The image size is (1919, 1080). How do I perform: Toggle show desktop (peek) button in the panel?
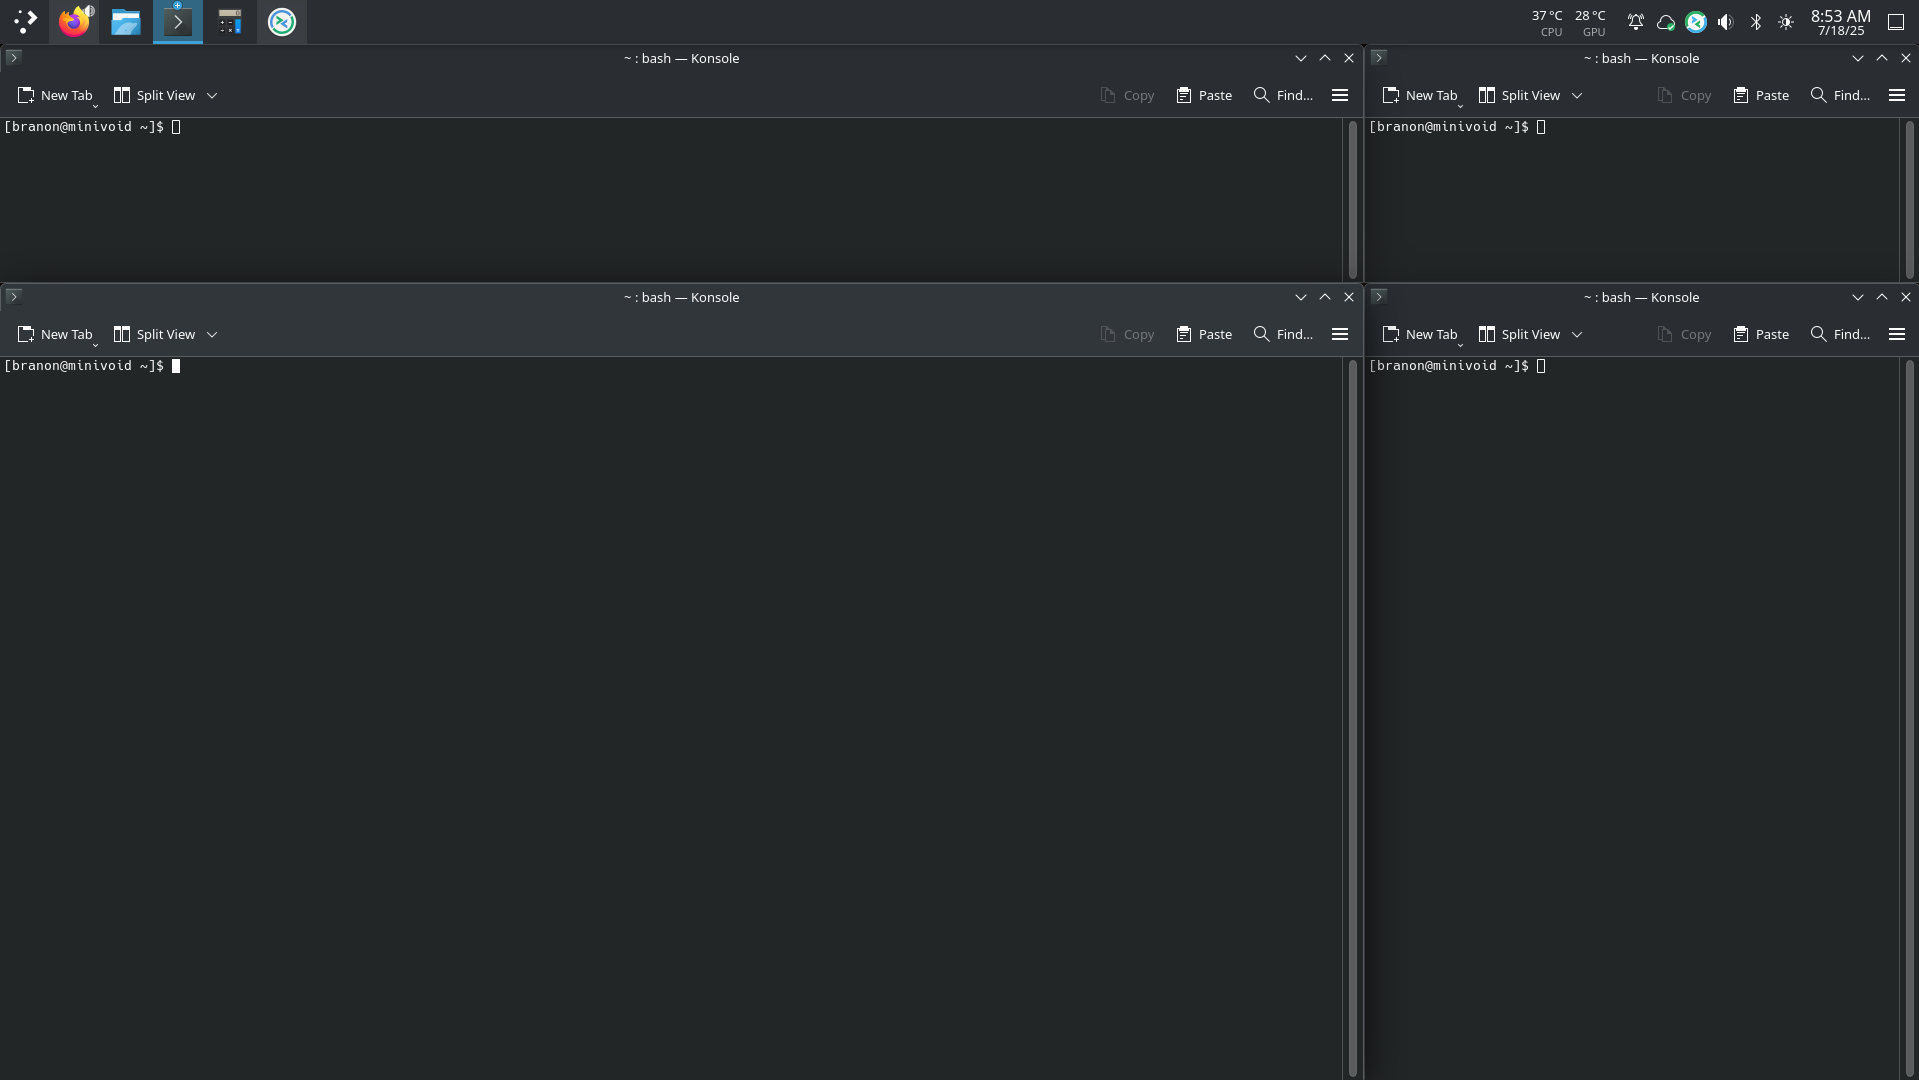[1895, 22]
